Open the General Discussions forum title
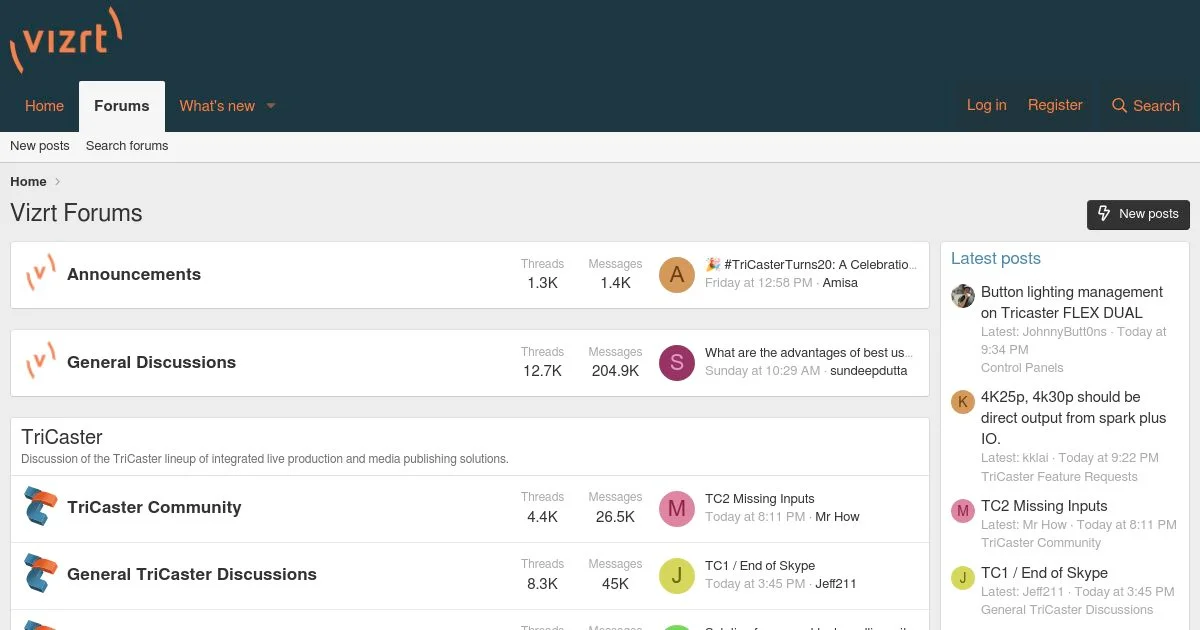Viewport: 1200px width, 630px height. (x=151, y=363)
